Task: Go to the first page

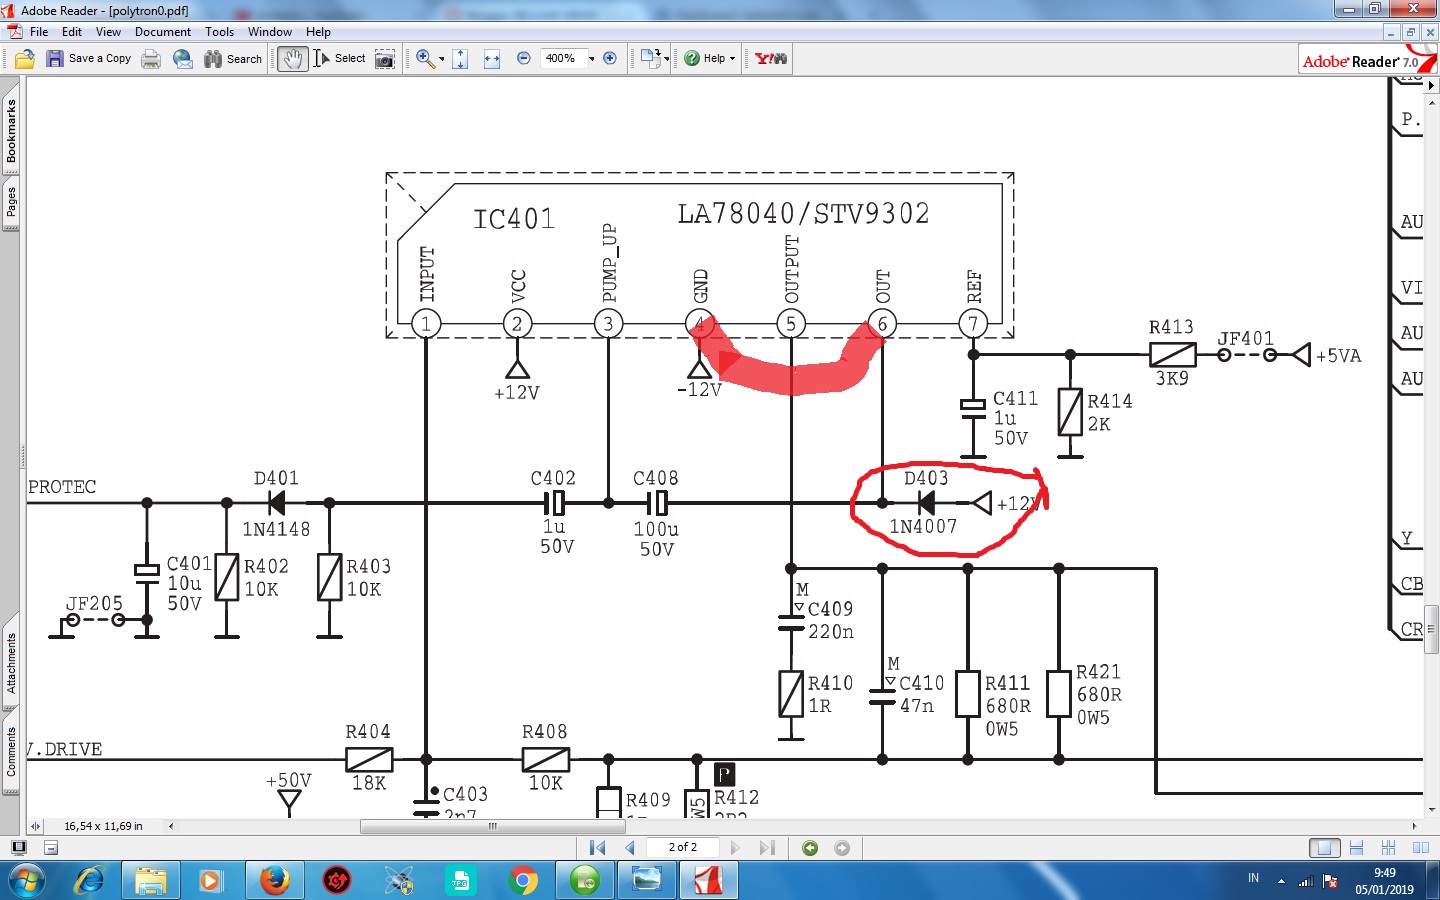Action: [x=598, y=848]
